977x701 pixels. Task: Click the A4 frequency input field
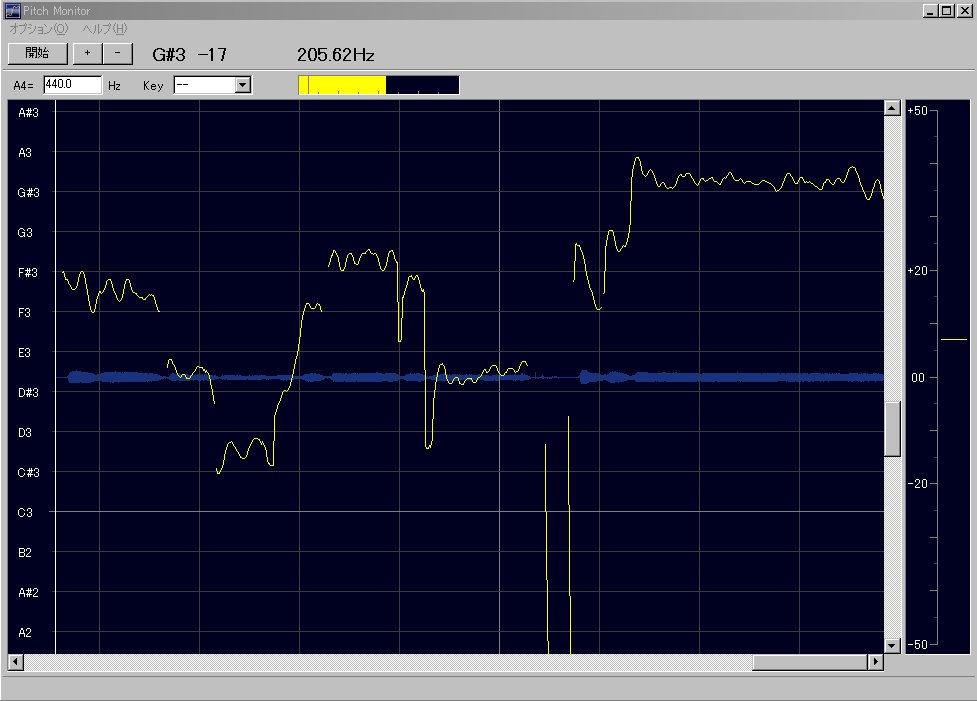[72, 85]
